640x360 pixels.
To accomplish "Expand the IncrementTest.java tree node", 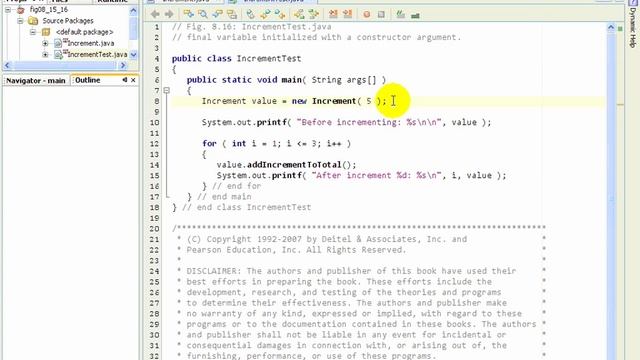I will (45, 54).
